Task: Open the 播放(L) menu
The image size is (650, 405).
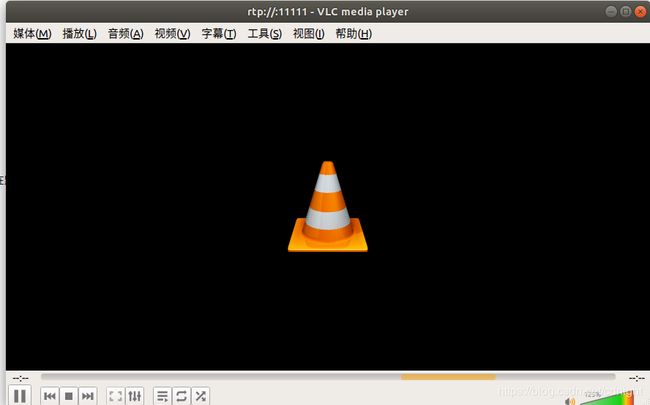Action: (x=80, y=34)
